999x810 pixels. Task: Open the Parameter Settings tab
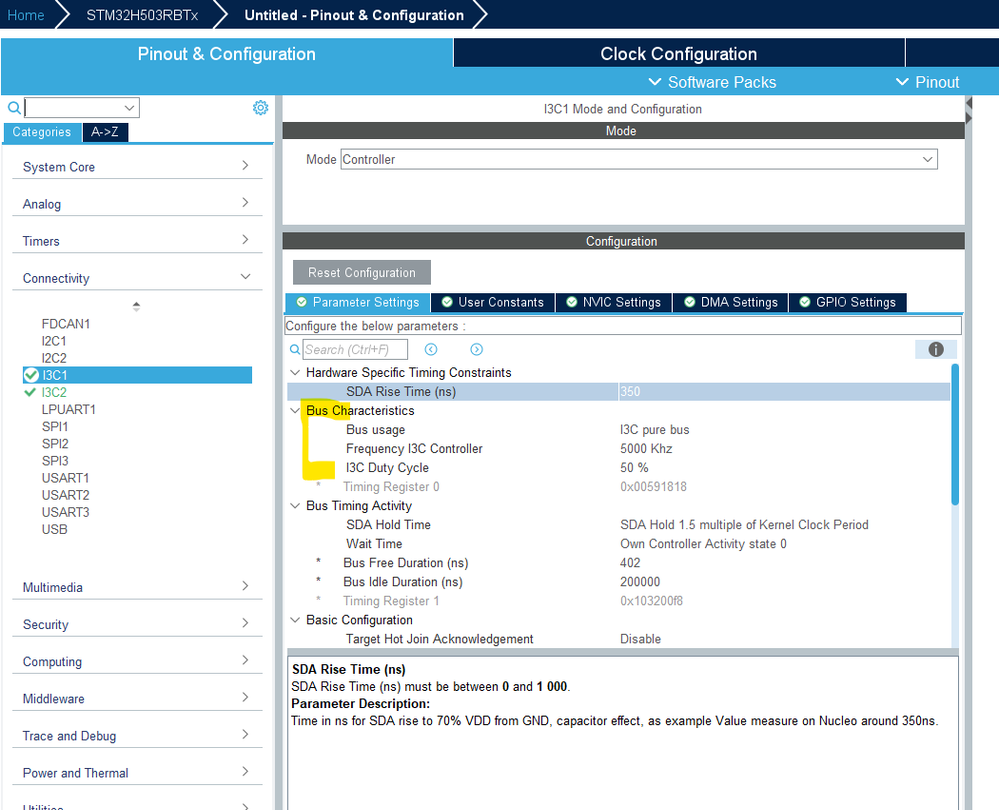coord(357,302)
